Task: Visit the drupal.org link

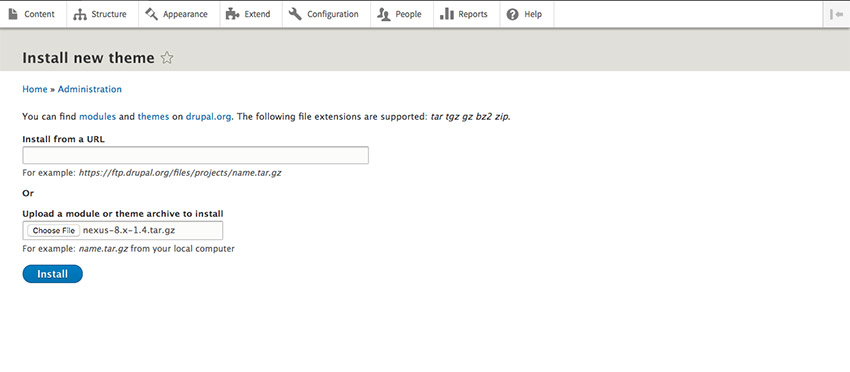Action: coord(209,116)
